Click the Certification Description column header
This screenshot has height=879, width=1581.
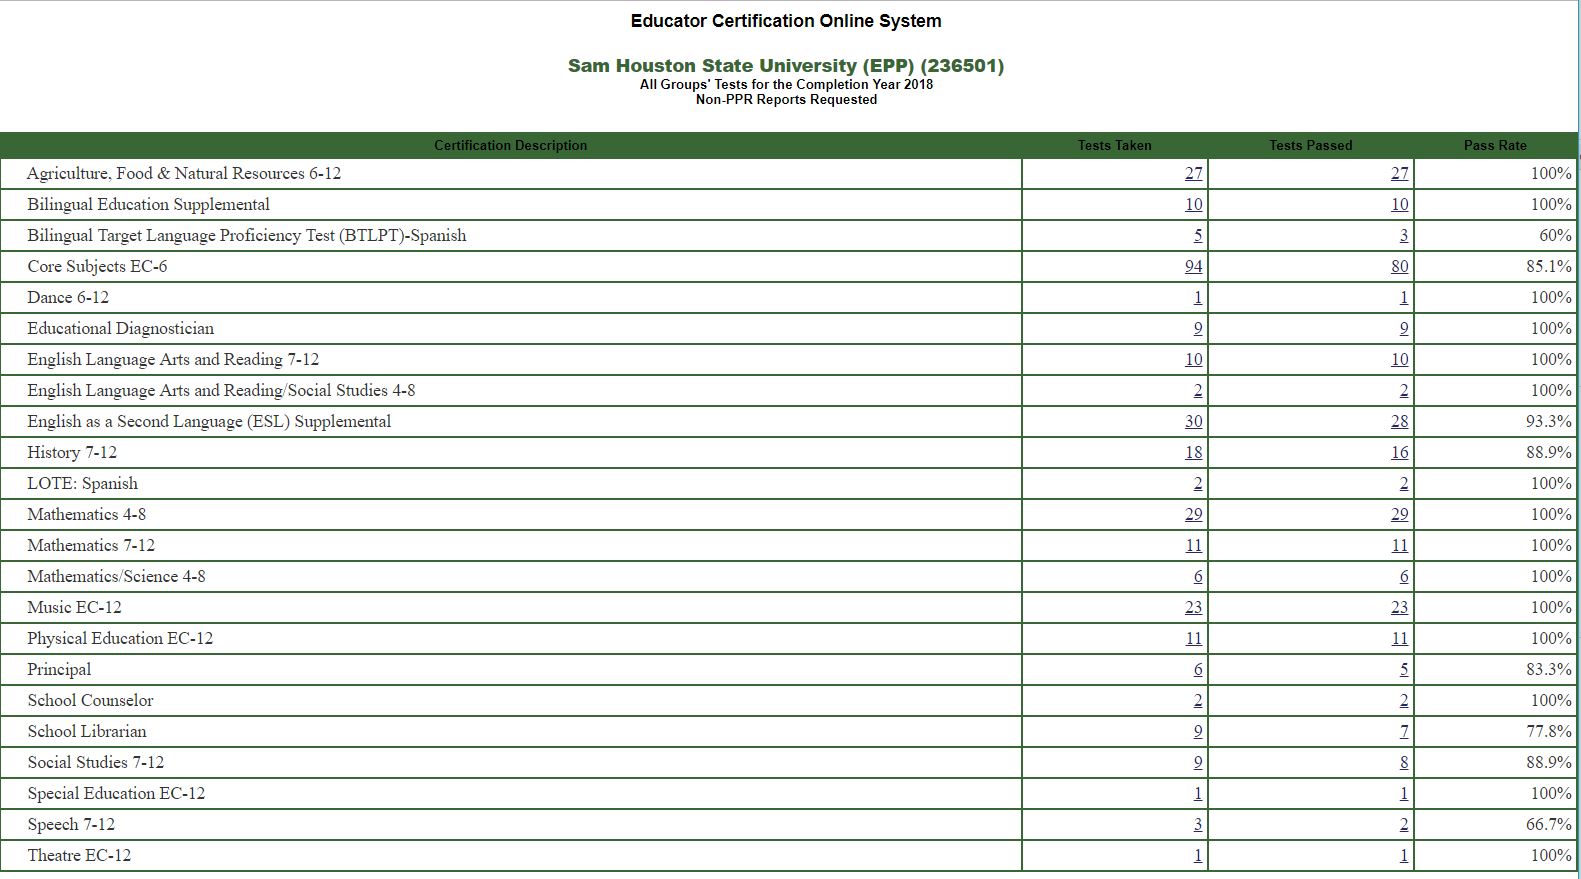point(510,145)
